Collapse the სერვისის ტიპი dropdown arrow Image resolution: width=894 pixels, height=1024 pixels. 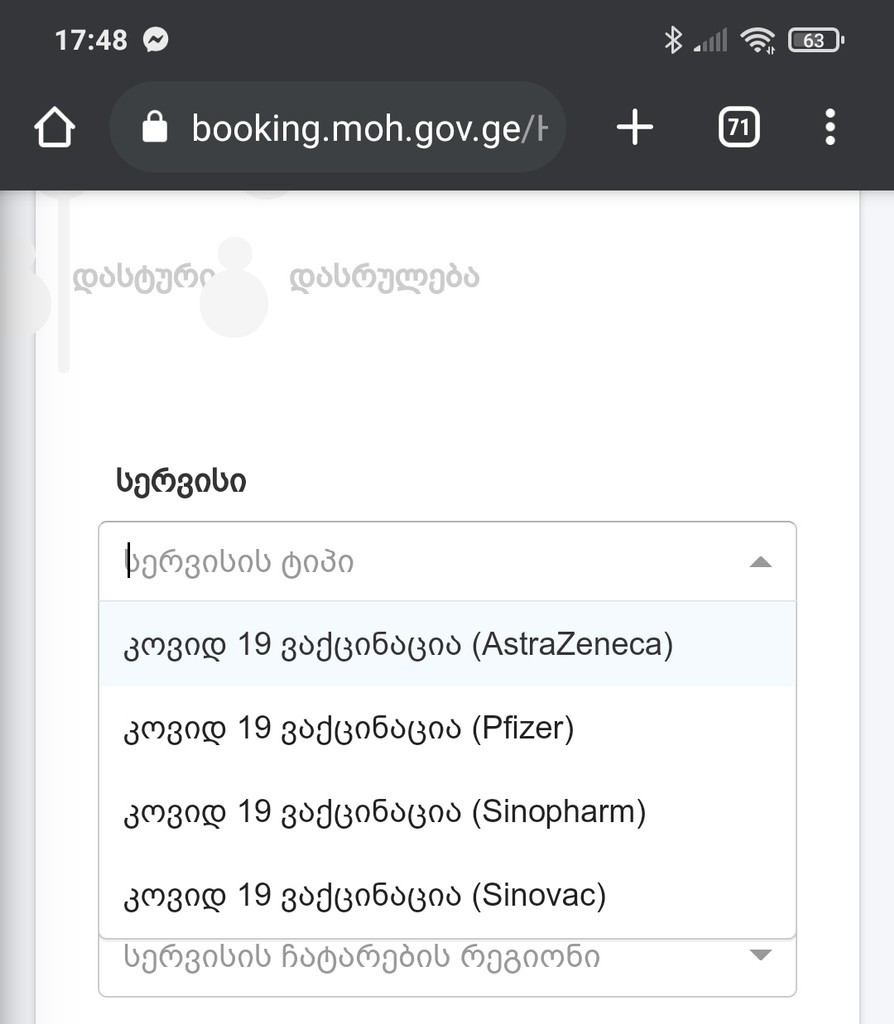(x=760, y=562)
